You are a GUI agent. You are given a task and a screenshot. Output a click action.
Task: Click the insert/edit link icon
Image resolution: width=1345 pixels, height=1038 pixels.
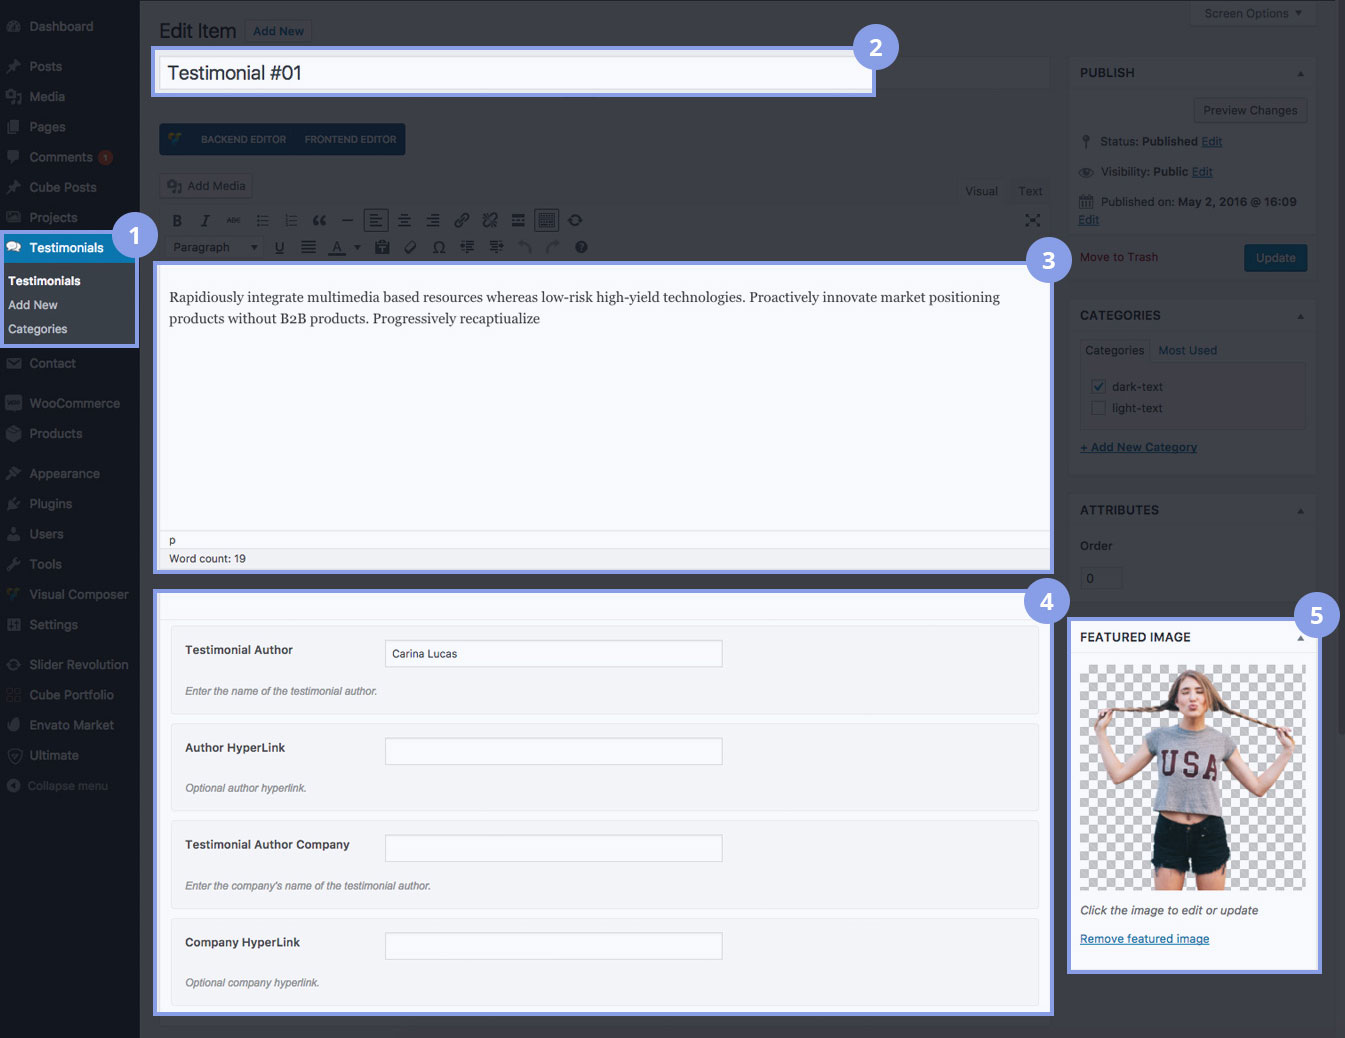461,221
